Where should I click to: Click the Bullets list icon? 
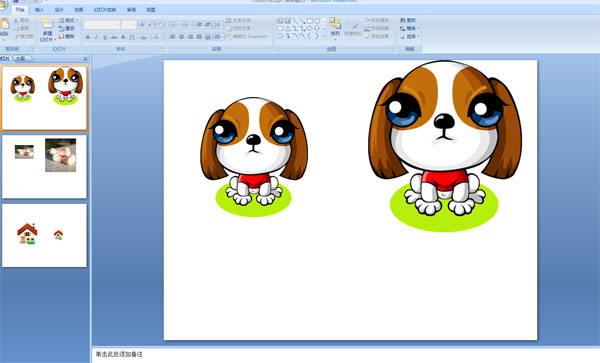click(174, 24)
